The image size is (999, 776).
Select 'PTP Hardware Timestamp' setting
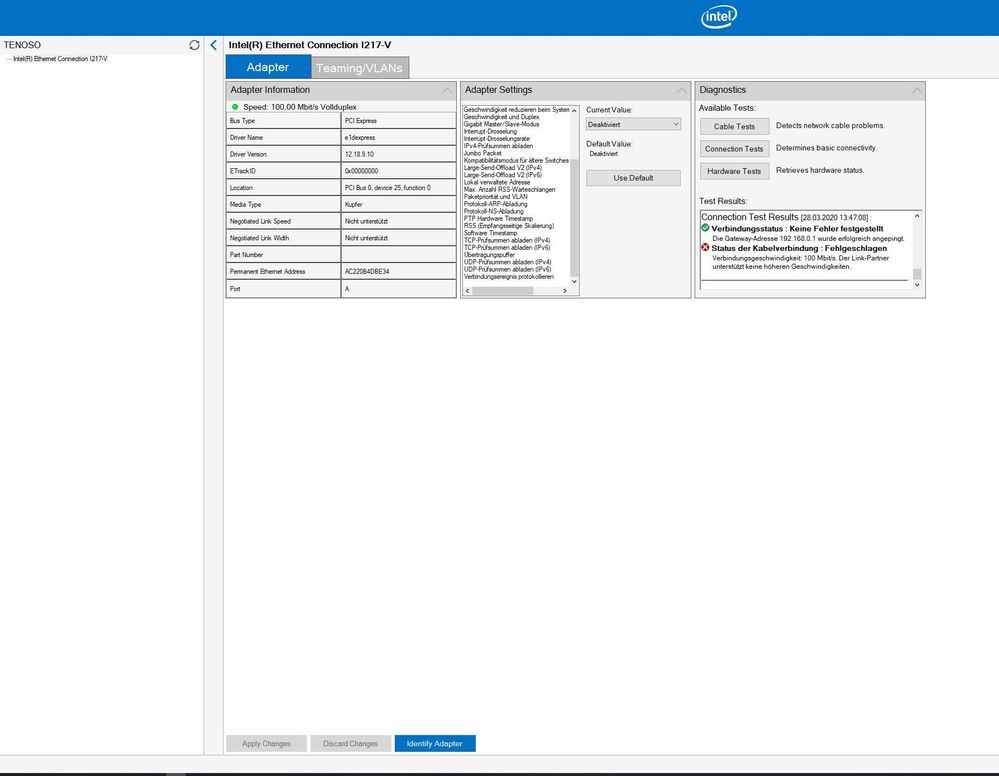[x=498, y=219]
